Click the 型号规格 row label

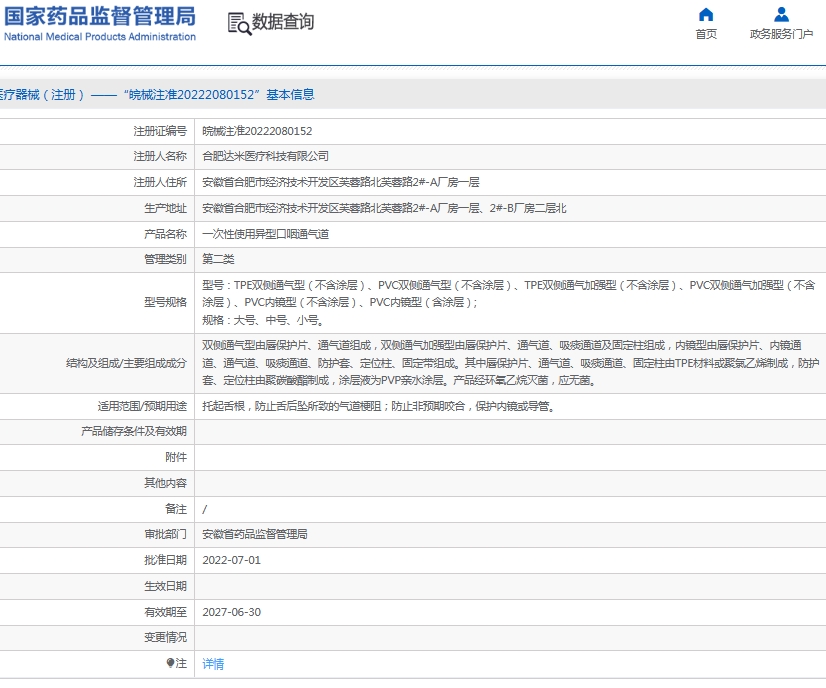pos(165,302)
